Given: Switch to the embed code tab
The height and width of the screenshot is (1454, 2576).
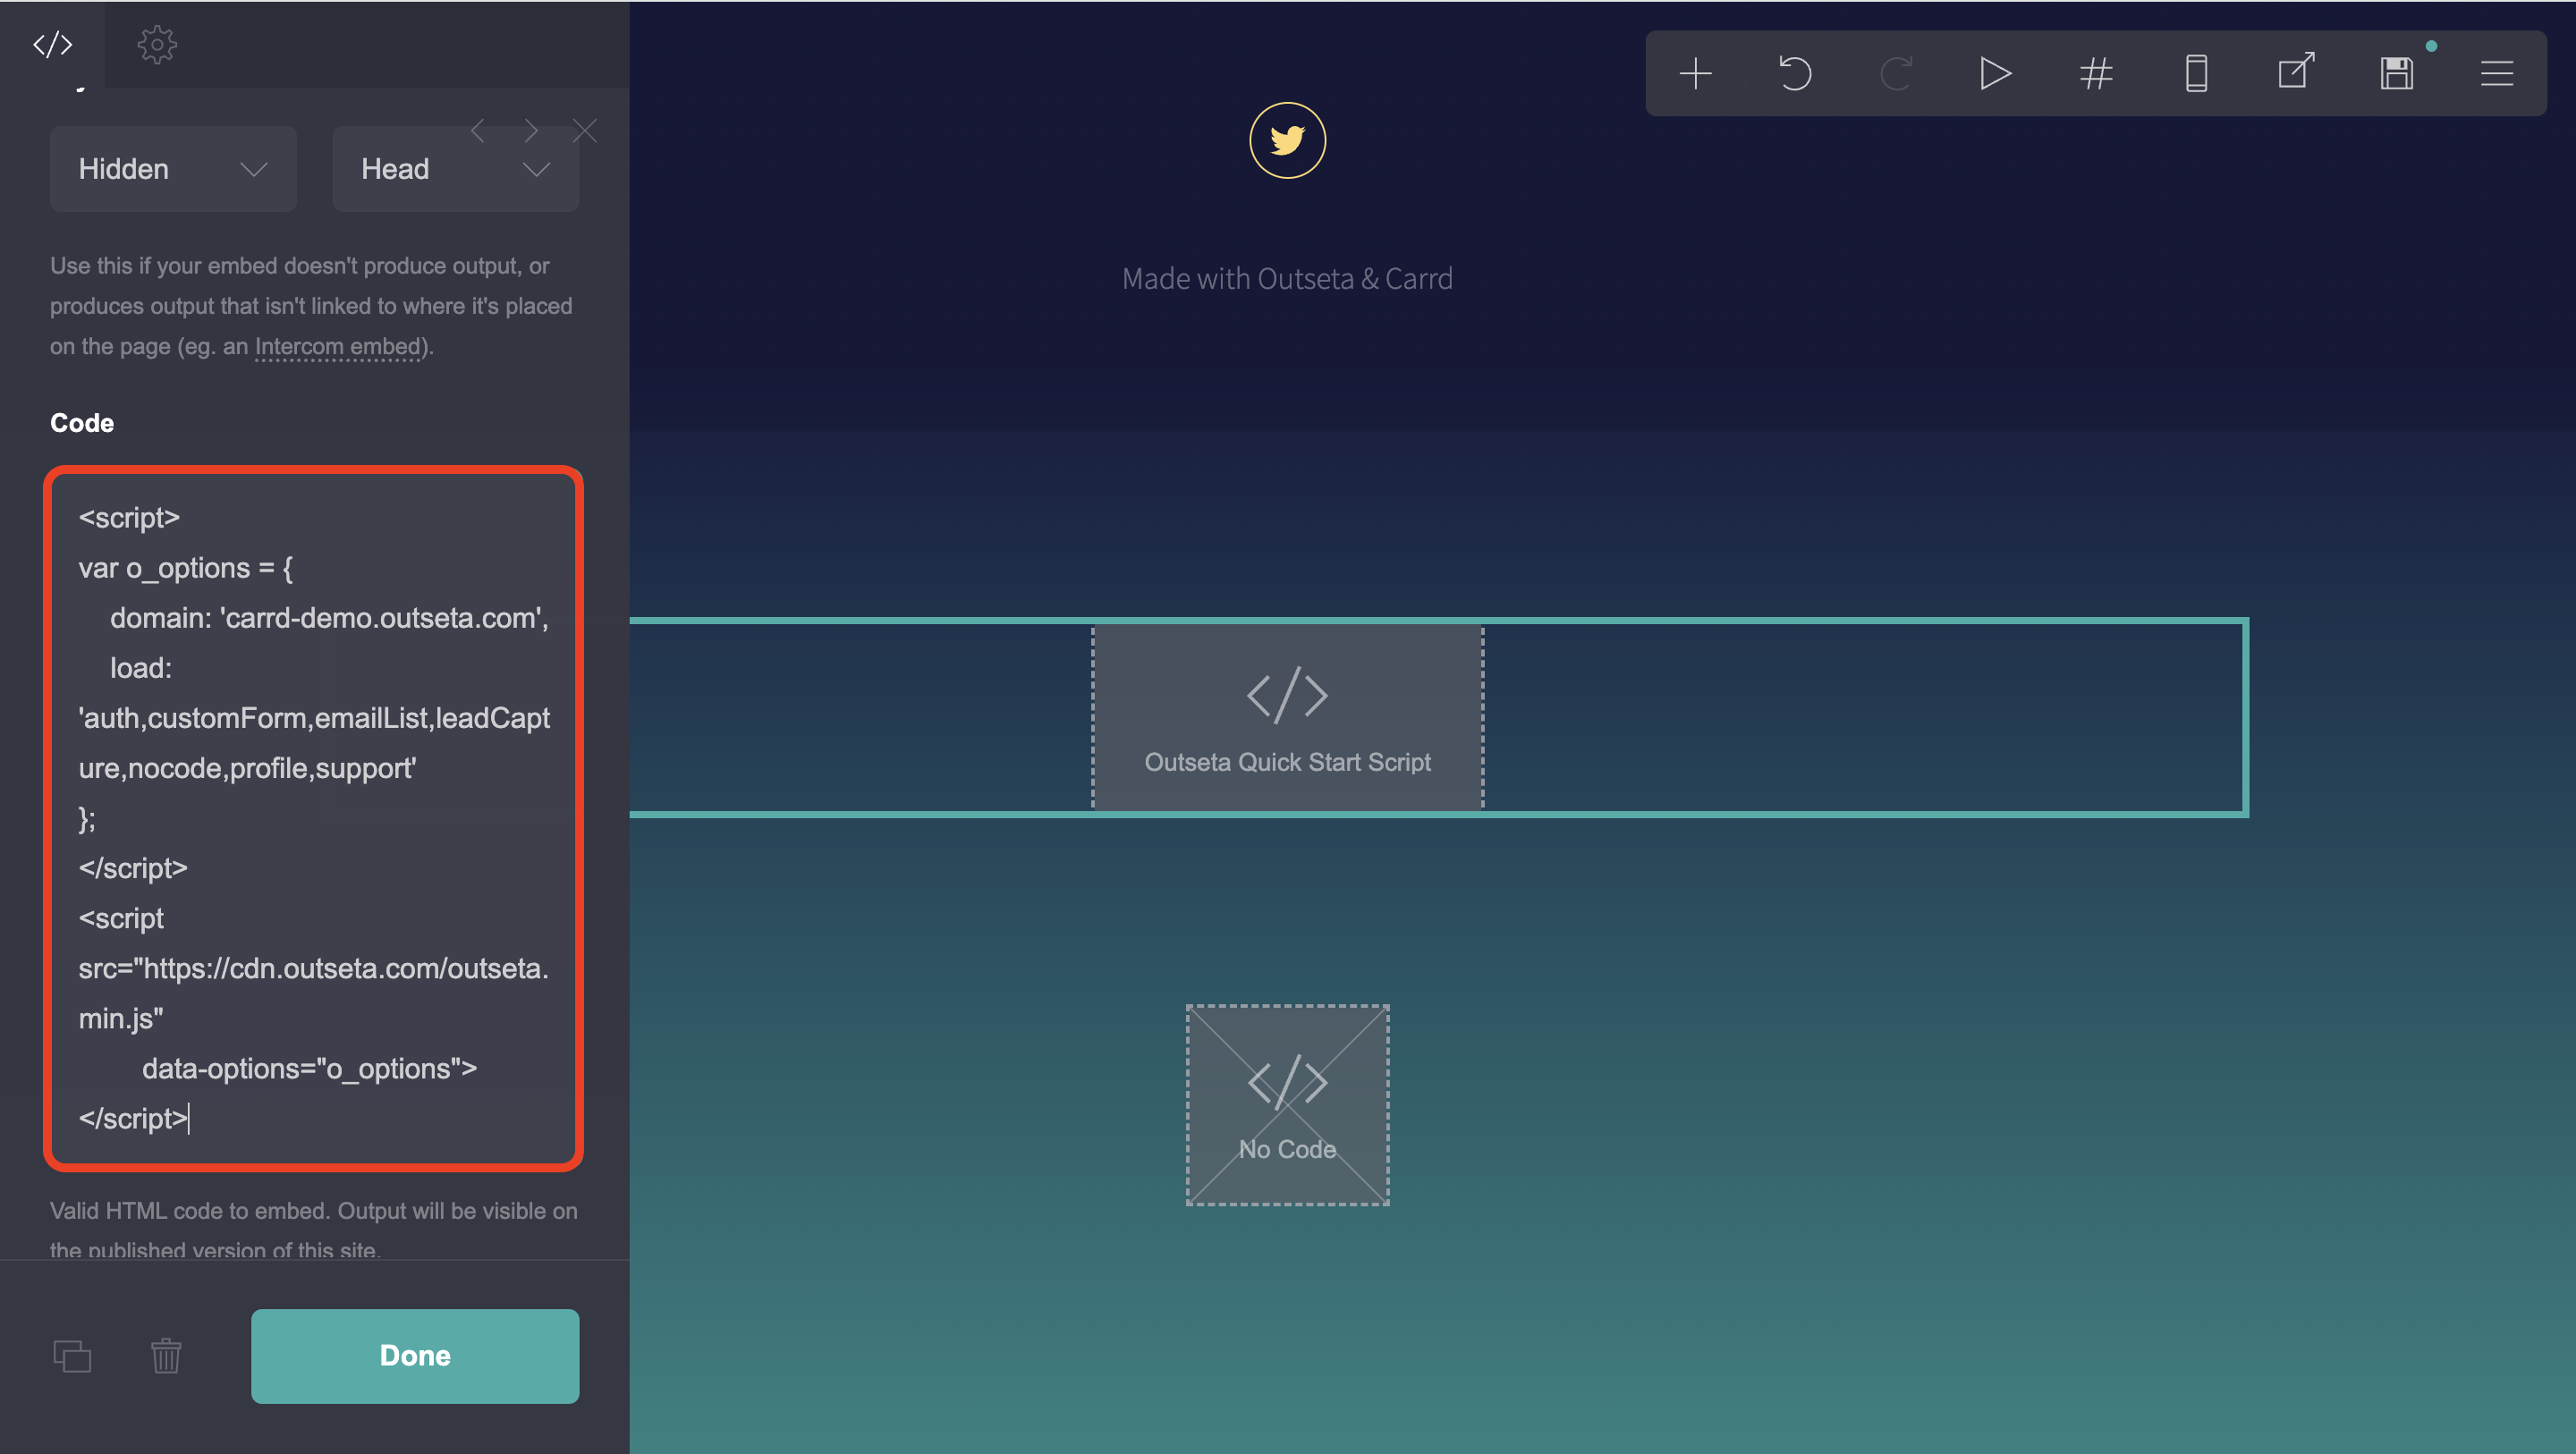Looking at the screenshot, I should [x=52, y=44].
